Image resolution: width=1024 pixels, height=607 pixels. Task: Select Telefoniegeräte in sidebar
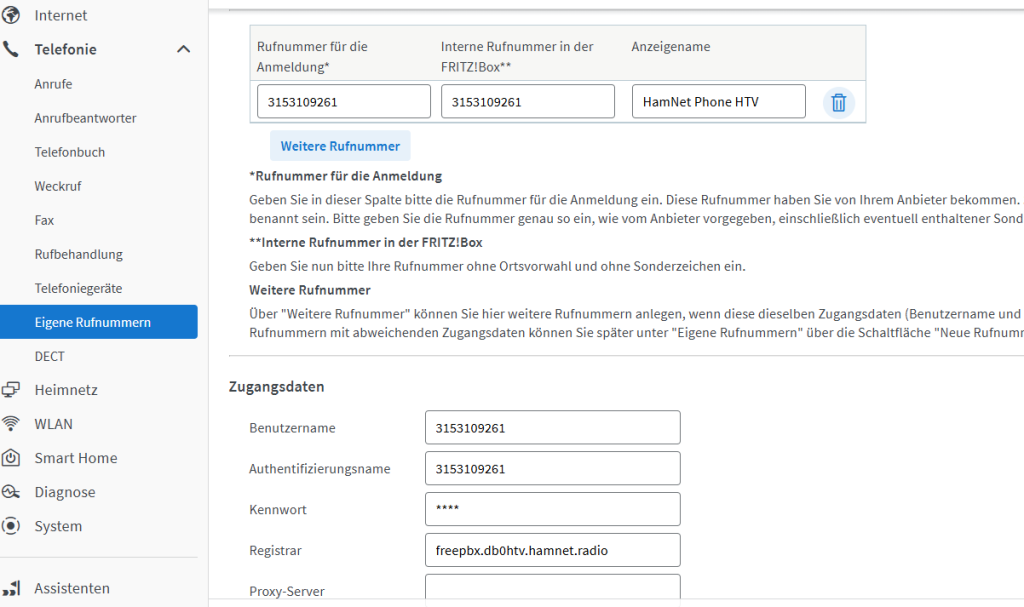coord(78,288)
